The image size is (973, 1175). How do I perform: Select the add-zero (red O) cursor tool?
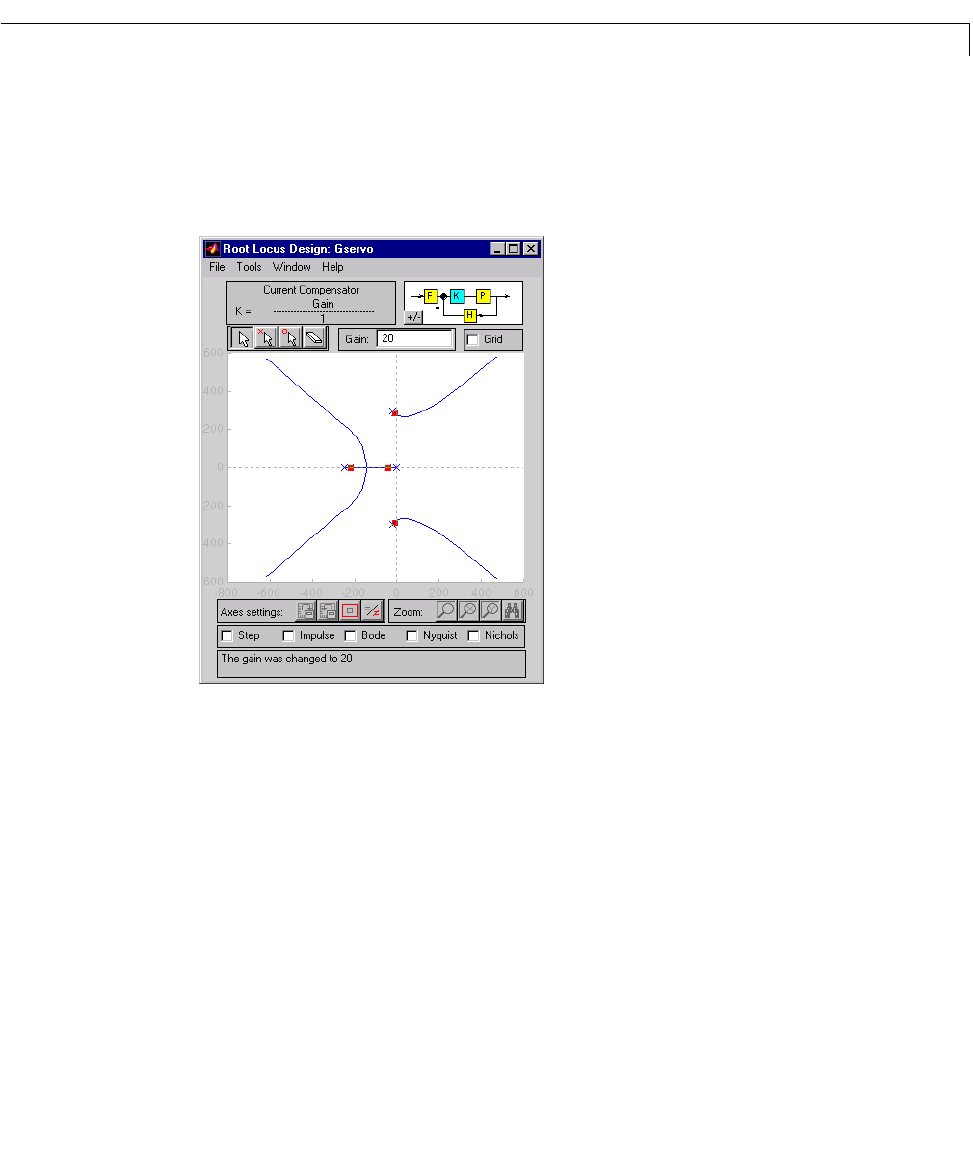290,339
